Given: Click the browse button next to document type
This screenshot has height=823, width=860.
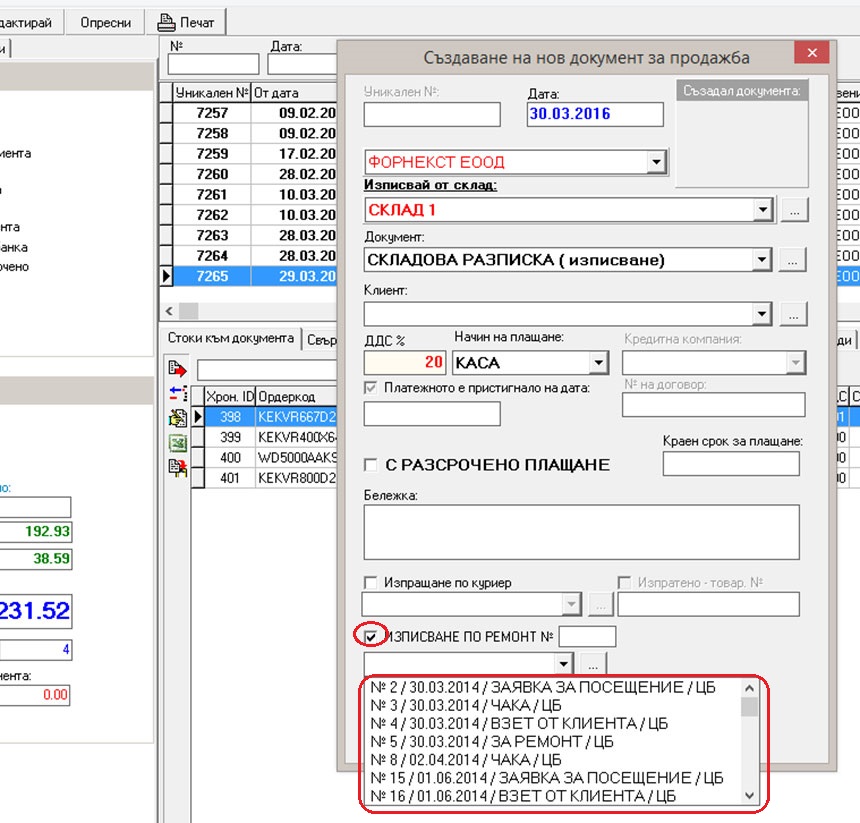Looking at the screenshot, I should coord(793,260).
